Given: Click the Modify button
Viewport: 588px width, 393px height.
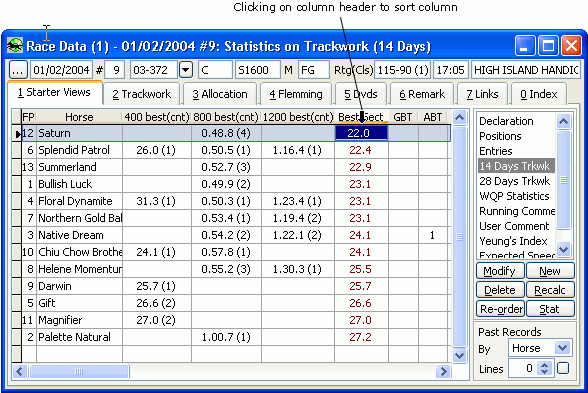Looking at the screenshot, I should pos(500,271).
